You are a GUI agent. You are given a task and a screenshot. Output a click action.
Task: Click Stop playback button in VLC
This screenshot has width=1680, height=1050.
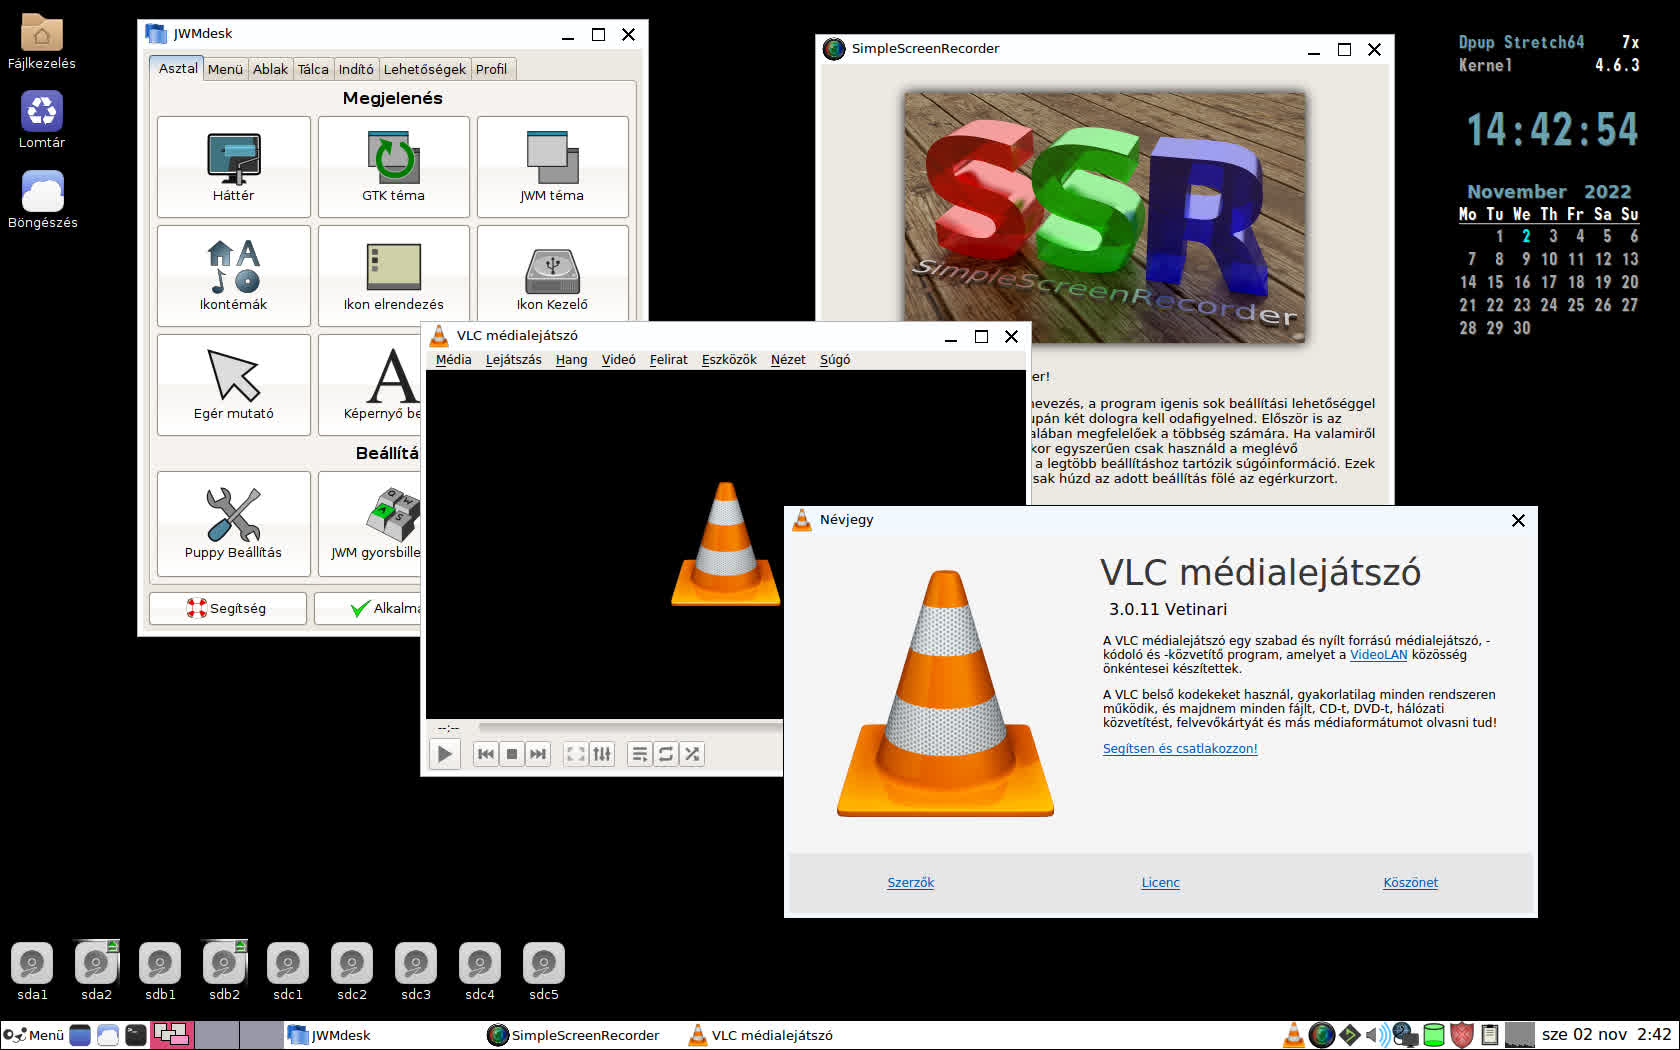pyautogui.click(x=512, y=754)
